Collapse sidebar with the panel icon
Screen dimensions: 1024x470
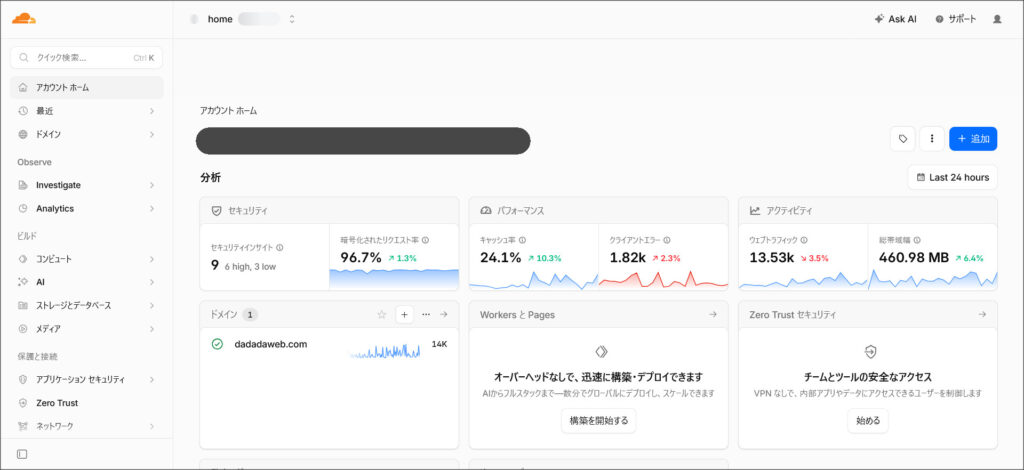click(x=22, y=454)
